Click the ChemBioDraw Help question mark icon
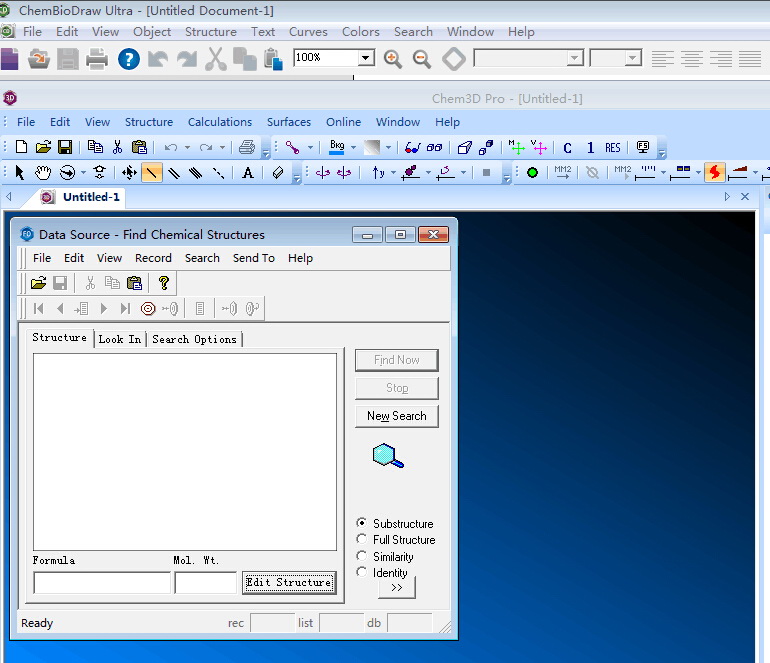This screenshot has width=770, height=663. 129,59
